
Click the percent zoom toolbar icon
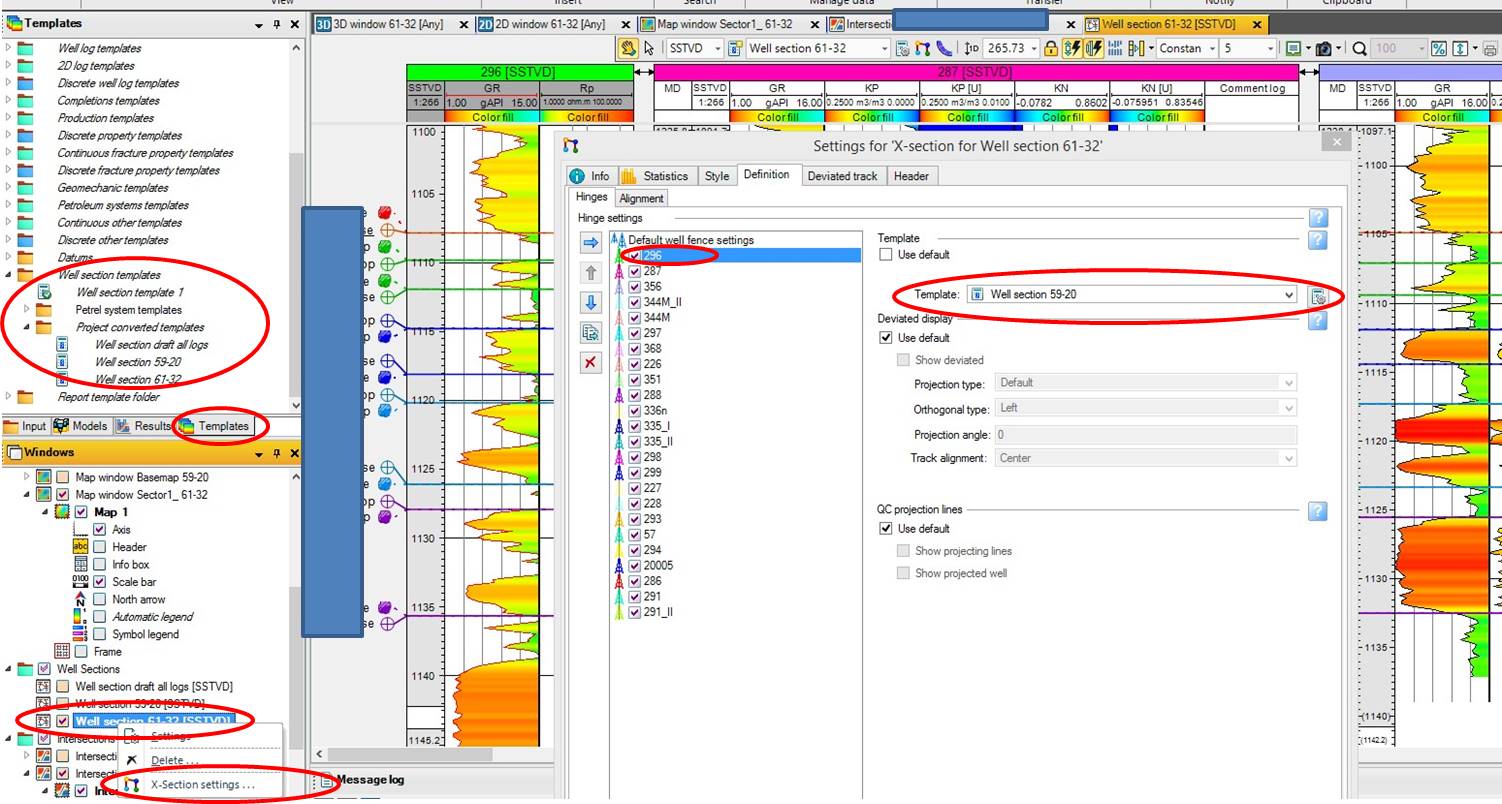[x=1438, y=48]
